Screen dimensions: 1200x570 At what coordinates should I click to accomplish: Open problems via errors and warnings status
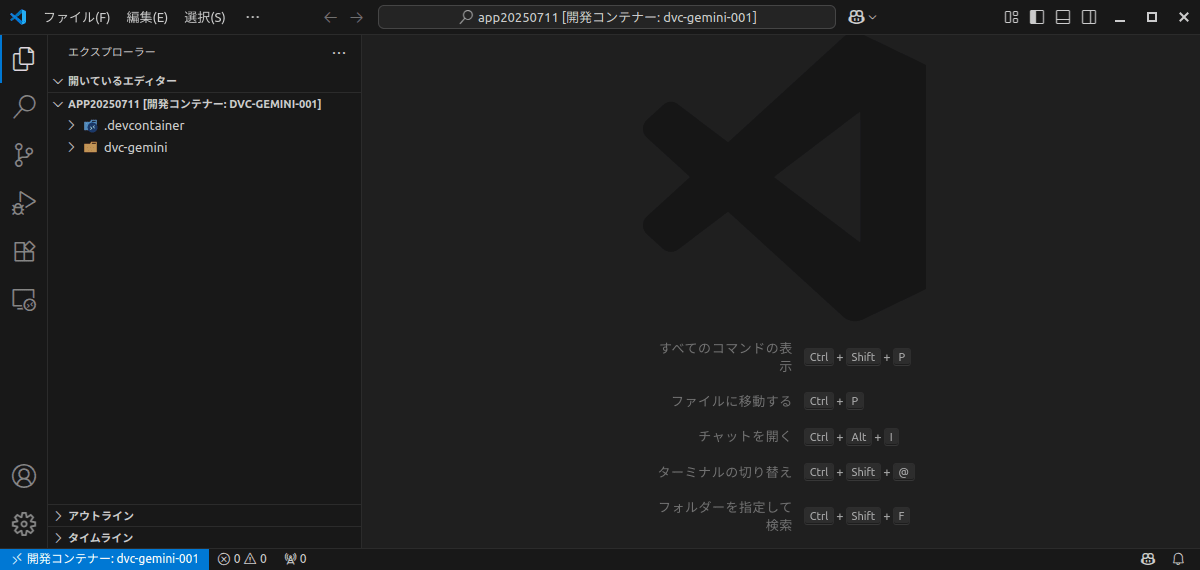243,559
